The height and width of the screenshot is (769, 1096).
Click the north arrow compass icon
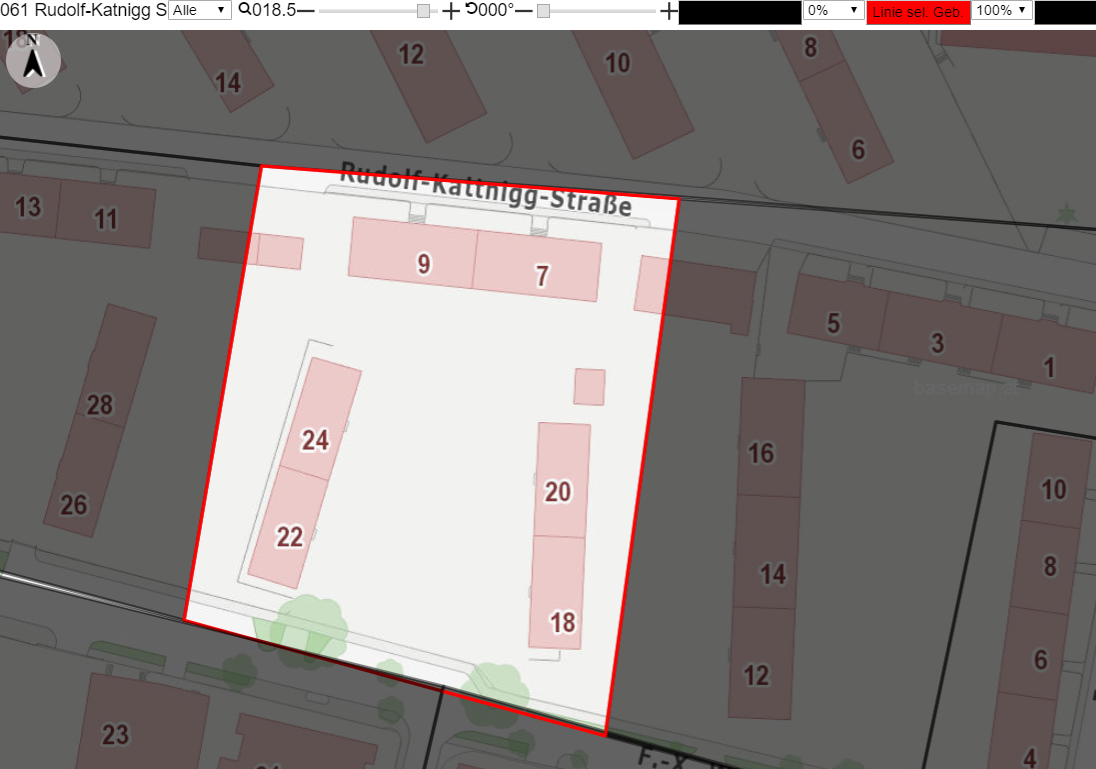tap(33, 60)
